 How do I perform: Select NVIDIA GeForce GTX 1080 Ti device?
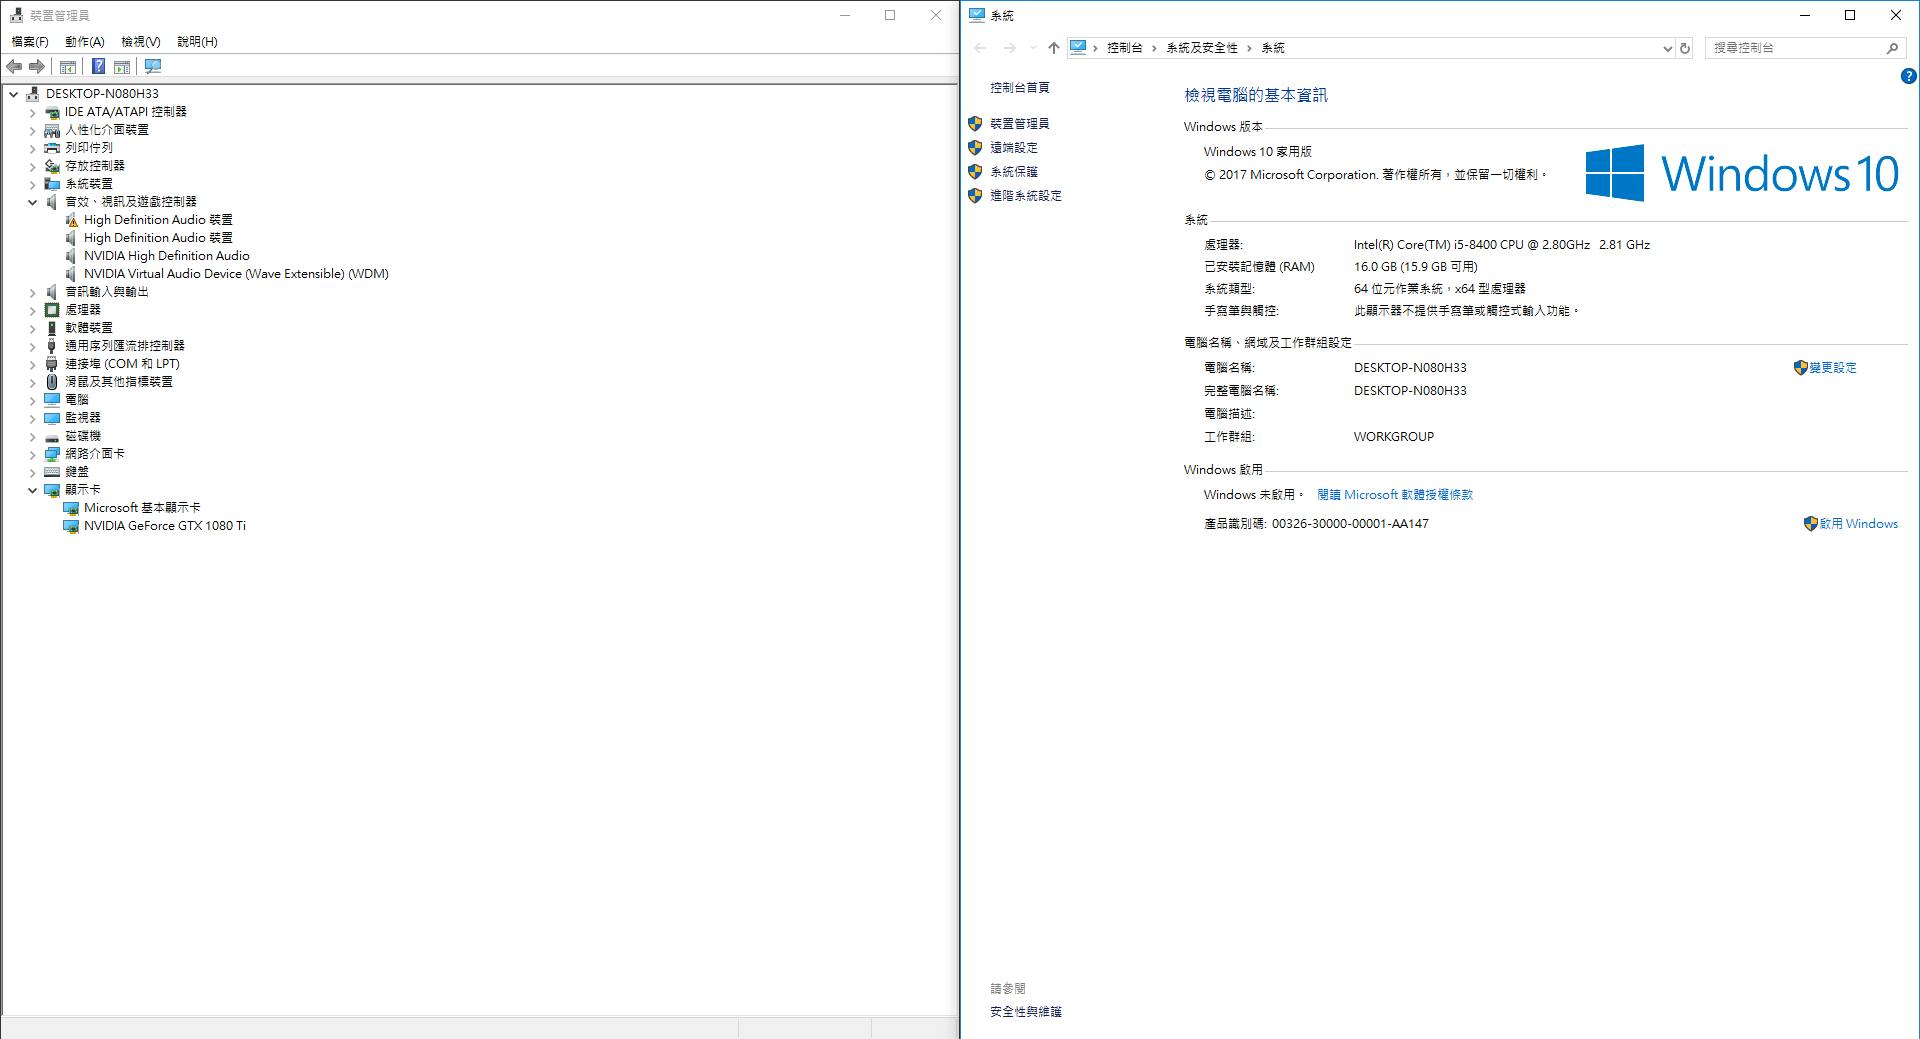[164, 526]
